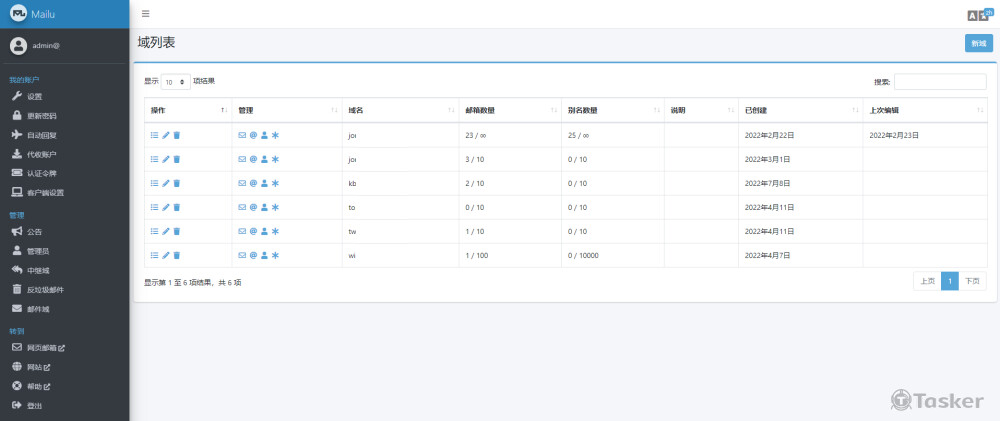Click the envelope mailboxes icon in the to domain row

(x=242, y=207)
